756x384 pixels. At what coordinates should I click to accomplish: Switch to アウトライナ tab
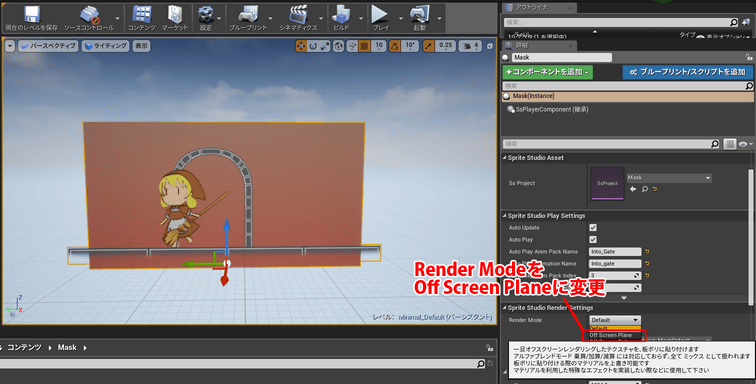coord(539,8)
